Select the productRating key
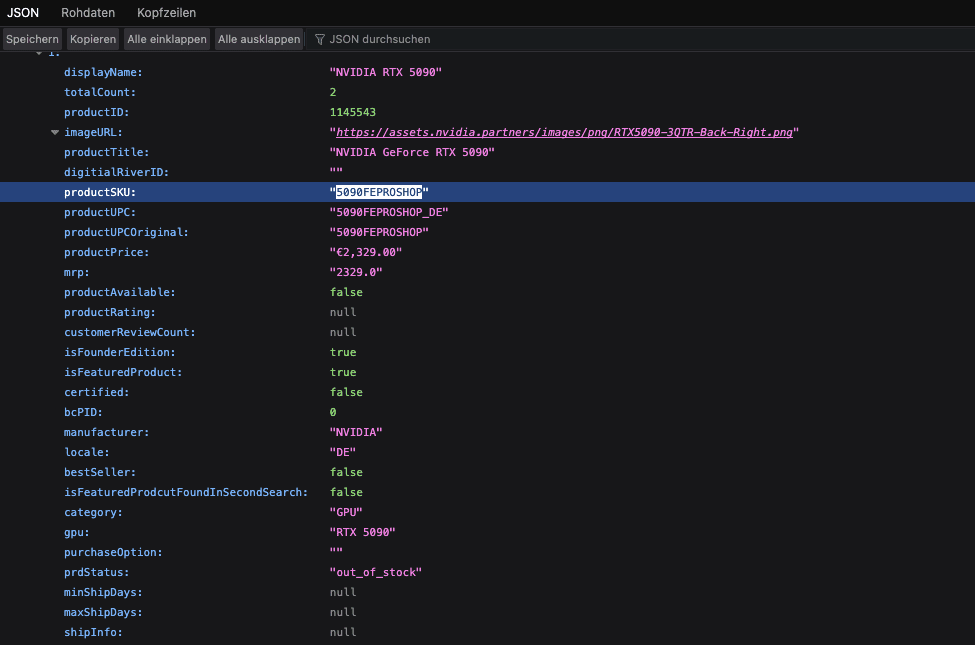The width and height of the screenshot is (975, 645). 109,312
